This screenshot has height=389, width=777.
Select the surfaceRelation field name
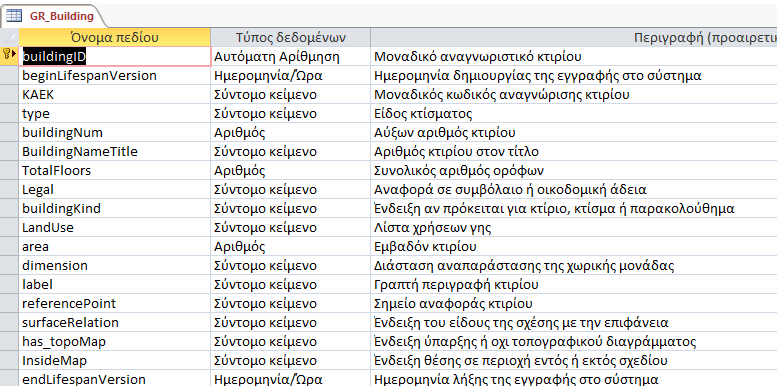tap(114, 322)
